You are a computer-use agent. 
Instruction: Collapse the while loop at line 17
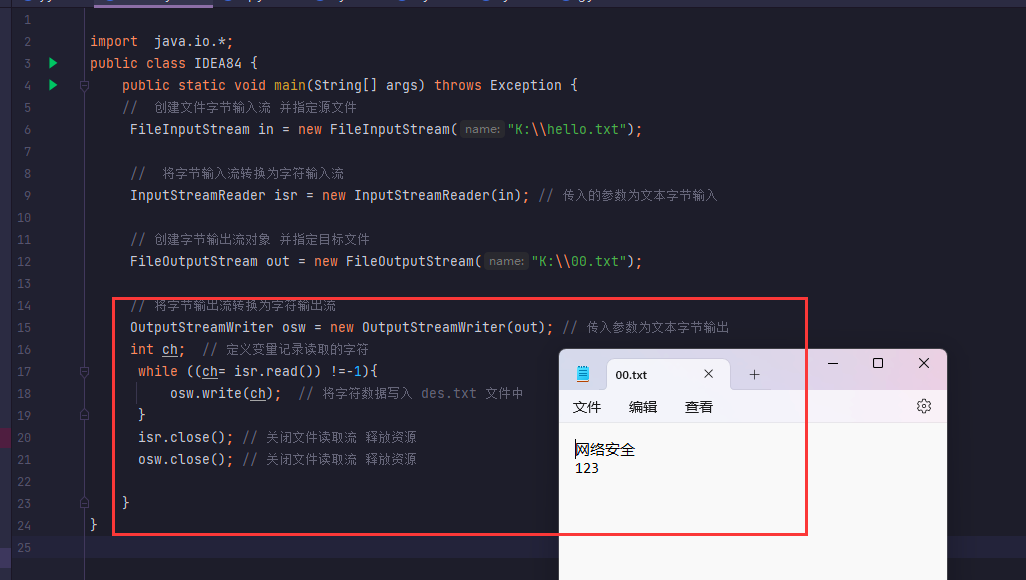(x=85, y=372)
